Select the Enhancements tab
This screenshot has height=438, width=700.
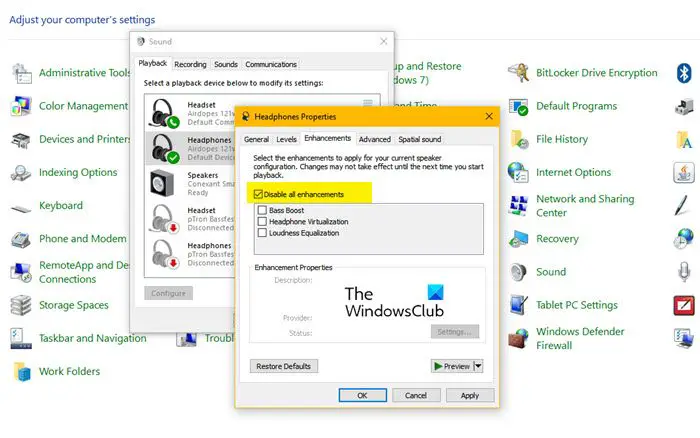tap(328, 138)
